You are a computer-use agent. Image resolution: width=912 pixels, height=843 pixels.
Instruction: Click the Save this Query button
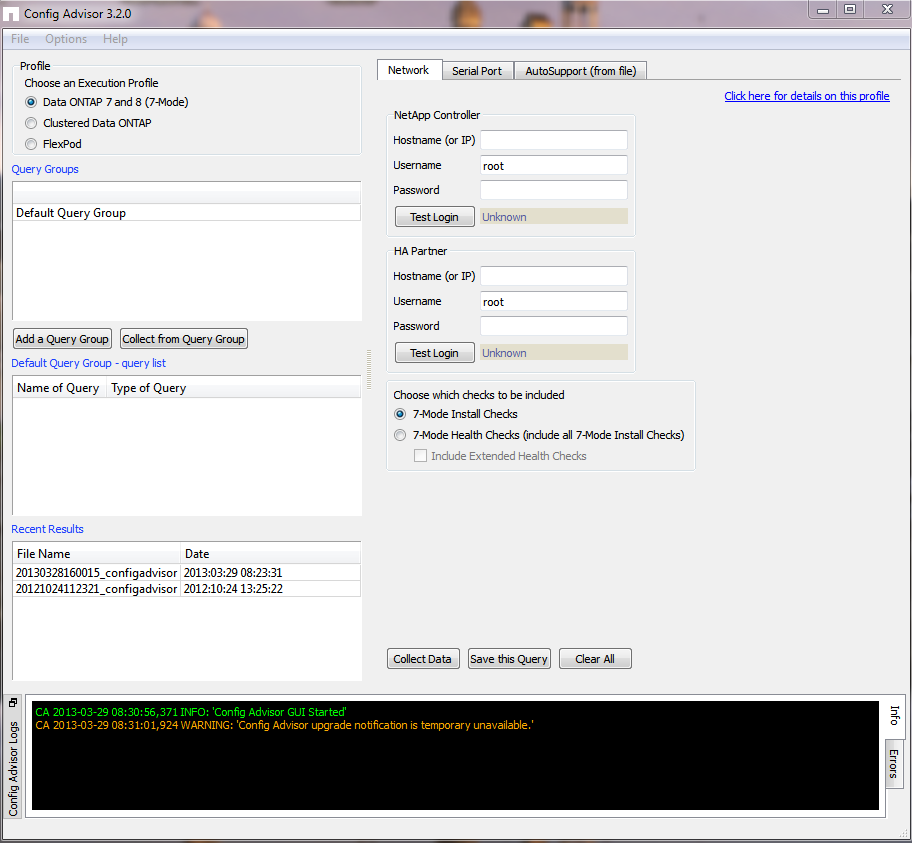click(509, 659)
